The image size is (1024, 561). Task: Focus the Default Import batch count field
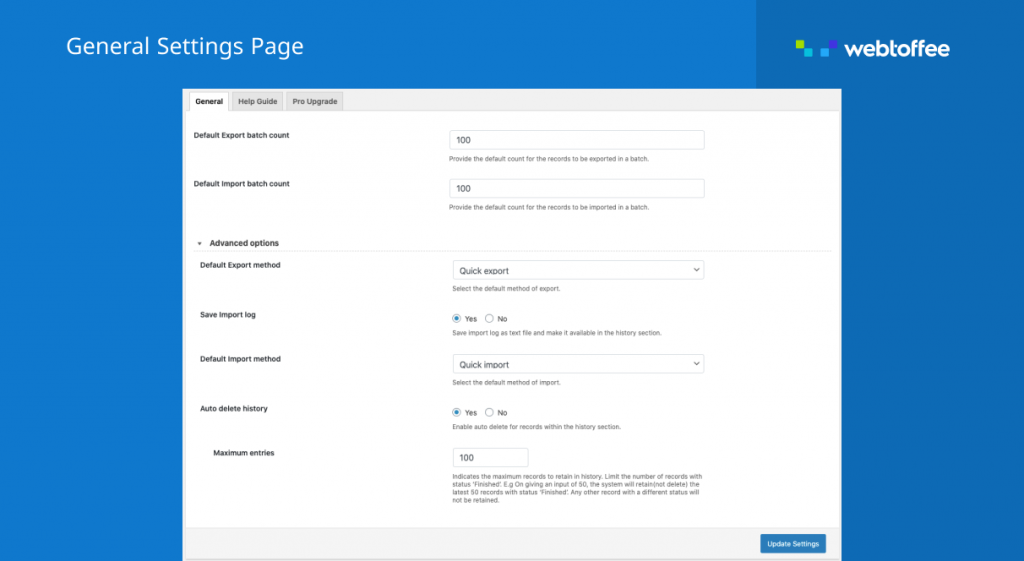[x=577, y=188]
